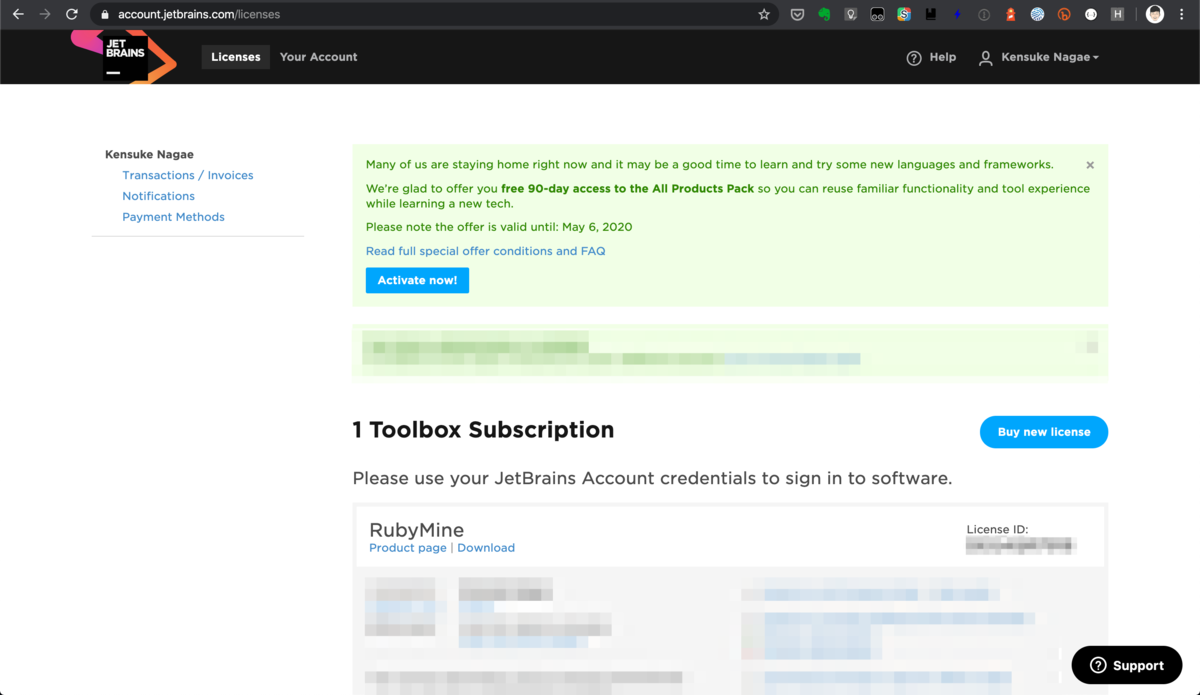Open Transactions / Invoices in the sidebar
Image resolution: width=1200 pixels, height=695 pixels.
click(x=188, y=175)
